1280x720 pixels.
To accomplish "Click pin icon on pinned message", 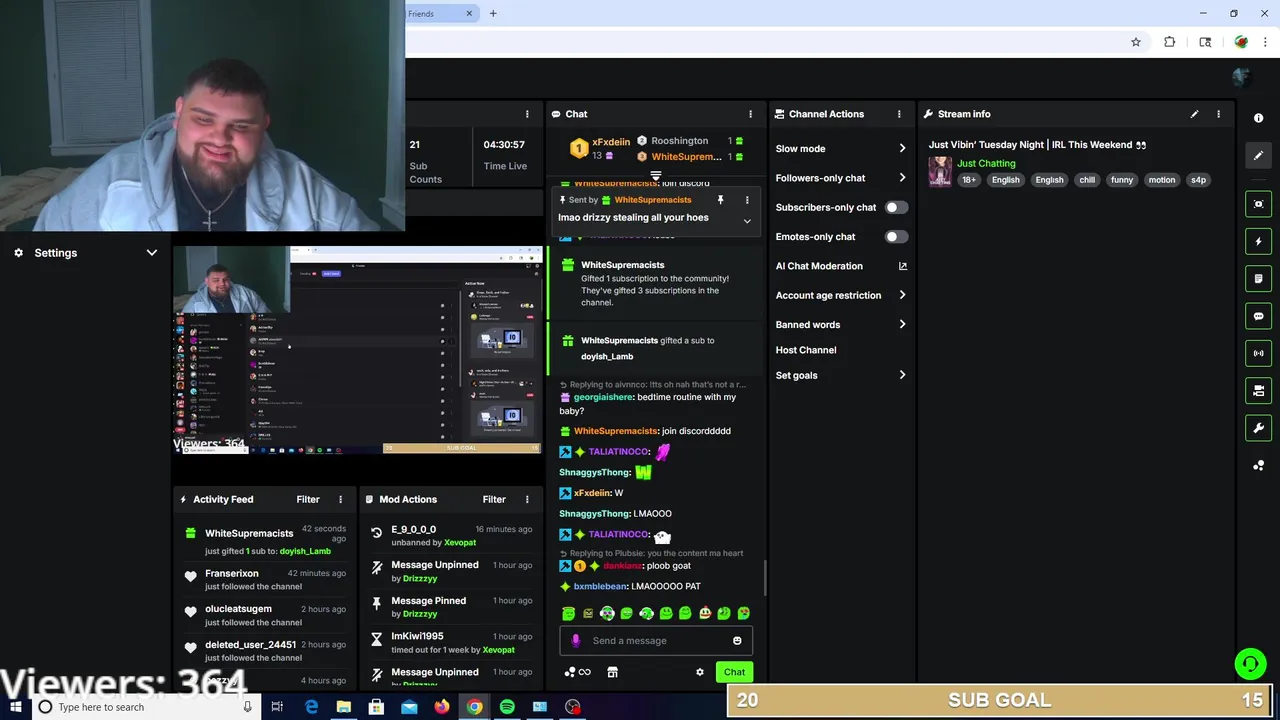I will [720, 200].
